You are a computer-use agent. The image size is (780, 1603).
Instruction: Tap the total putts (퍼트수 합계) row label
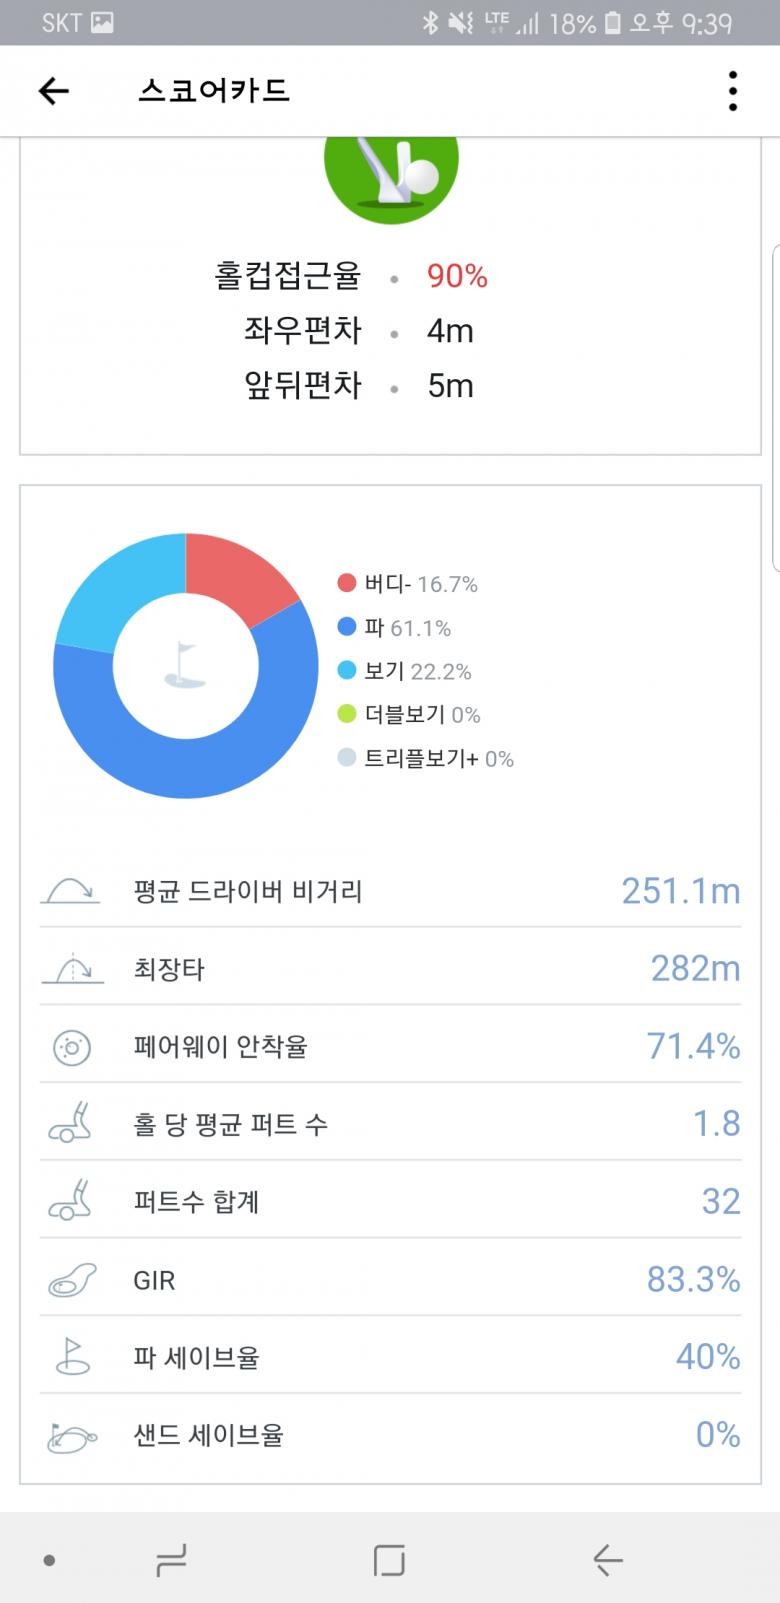tap(196, 1202)
